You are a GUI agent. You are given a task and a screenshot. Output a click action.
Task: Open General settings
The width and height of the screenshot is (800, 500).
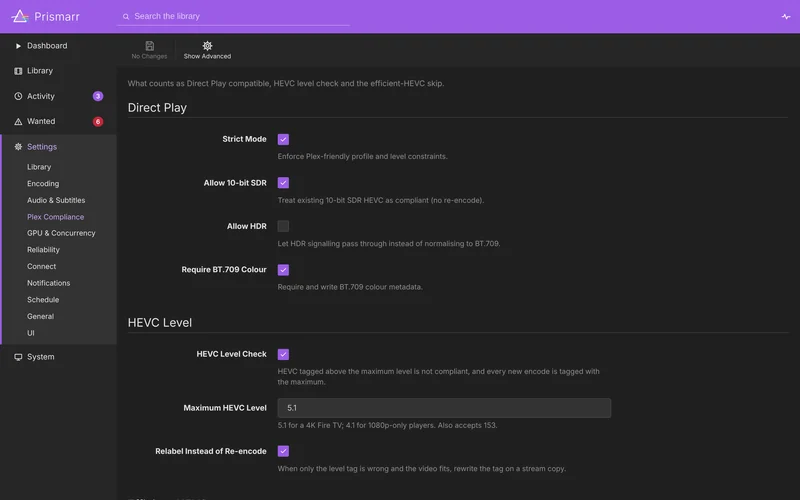click(x=40, y=316)
